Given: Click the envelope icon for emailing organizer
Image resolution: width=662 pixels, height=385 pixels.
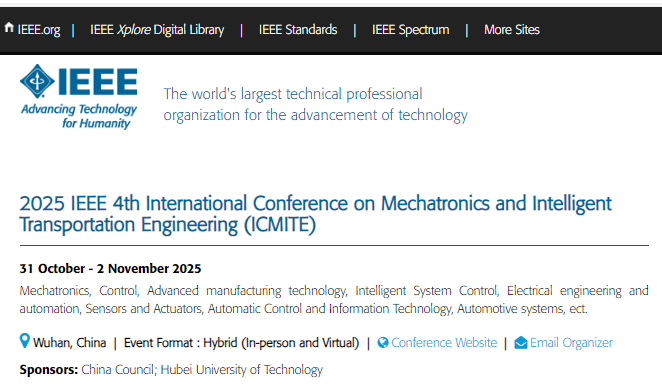Looking at the screenshot, I should [521, 343].
